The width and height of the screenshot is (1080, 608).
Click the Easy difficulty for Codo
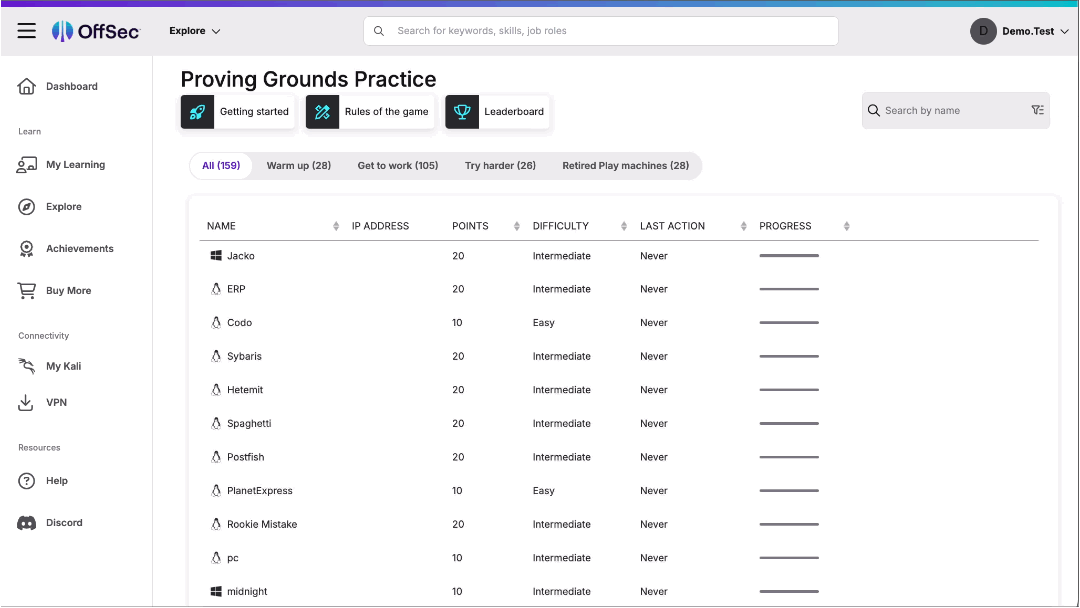tap(543, 322)
